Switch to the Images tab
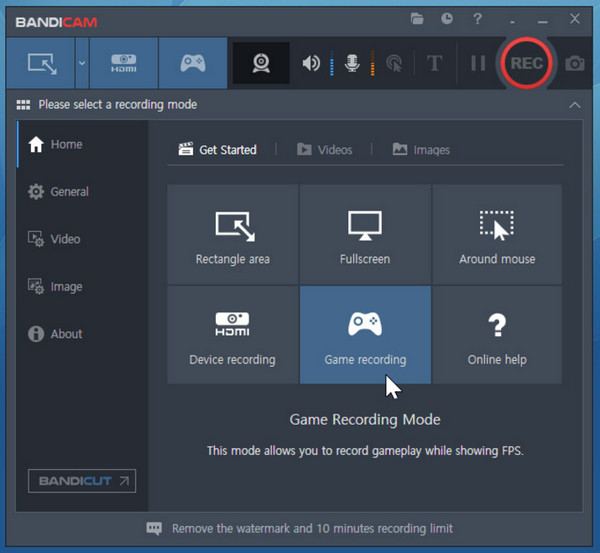The width and height of the screenshot is (600, 553). pos(421,150)
